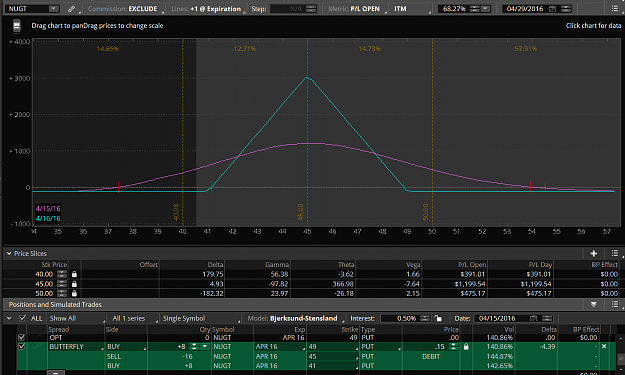Screen dimensions: 625x375
Task: Toggle the price lock icon on BUTTERFLY row
Action: pyautogui.click(x=466, y=347)
